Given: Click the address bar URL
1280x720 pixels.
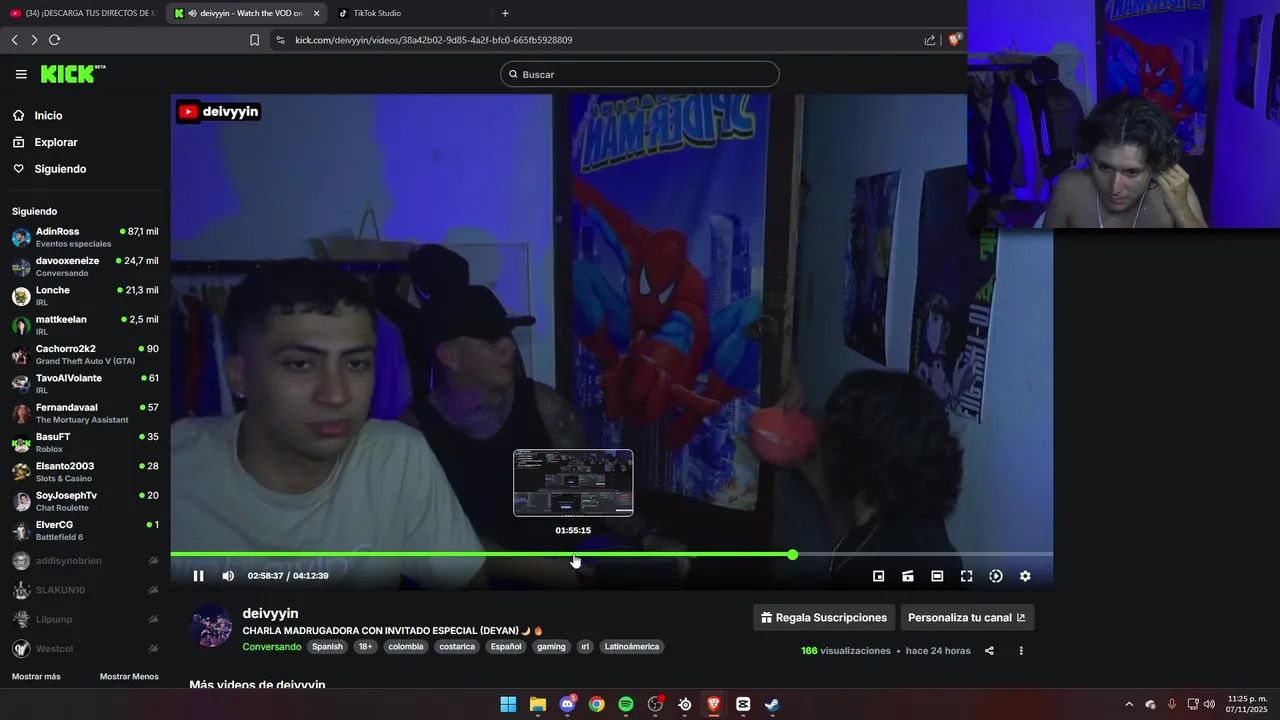Looking at the screenshot, I should pos(434,40).
